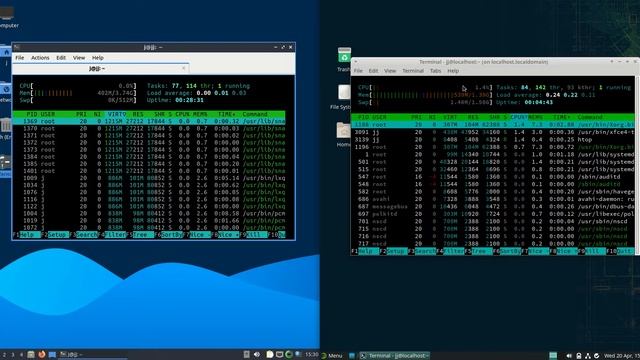The height and width of the screenshot is (360, 640).
Task: Click the 15:30 clock in left panel
Action: point(312,354)
